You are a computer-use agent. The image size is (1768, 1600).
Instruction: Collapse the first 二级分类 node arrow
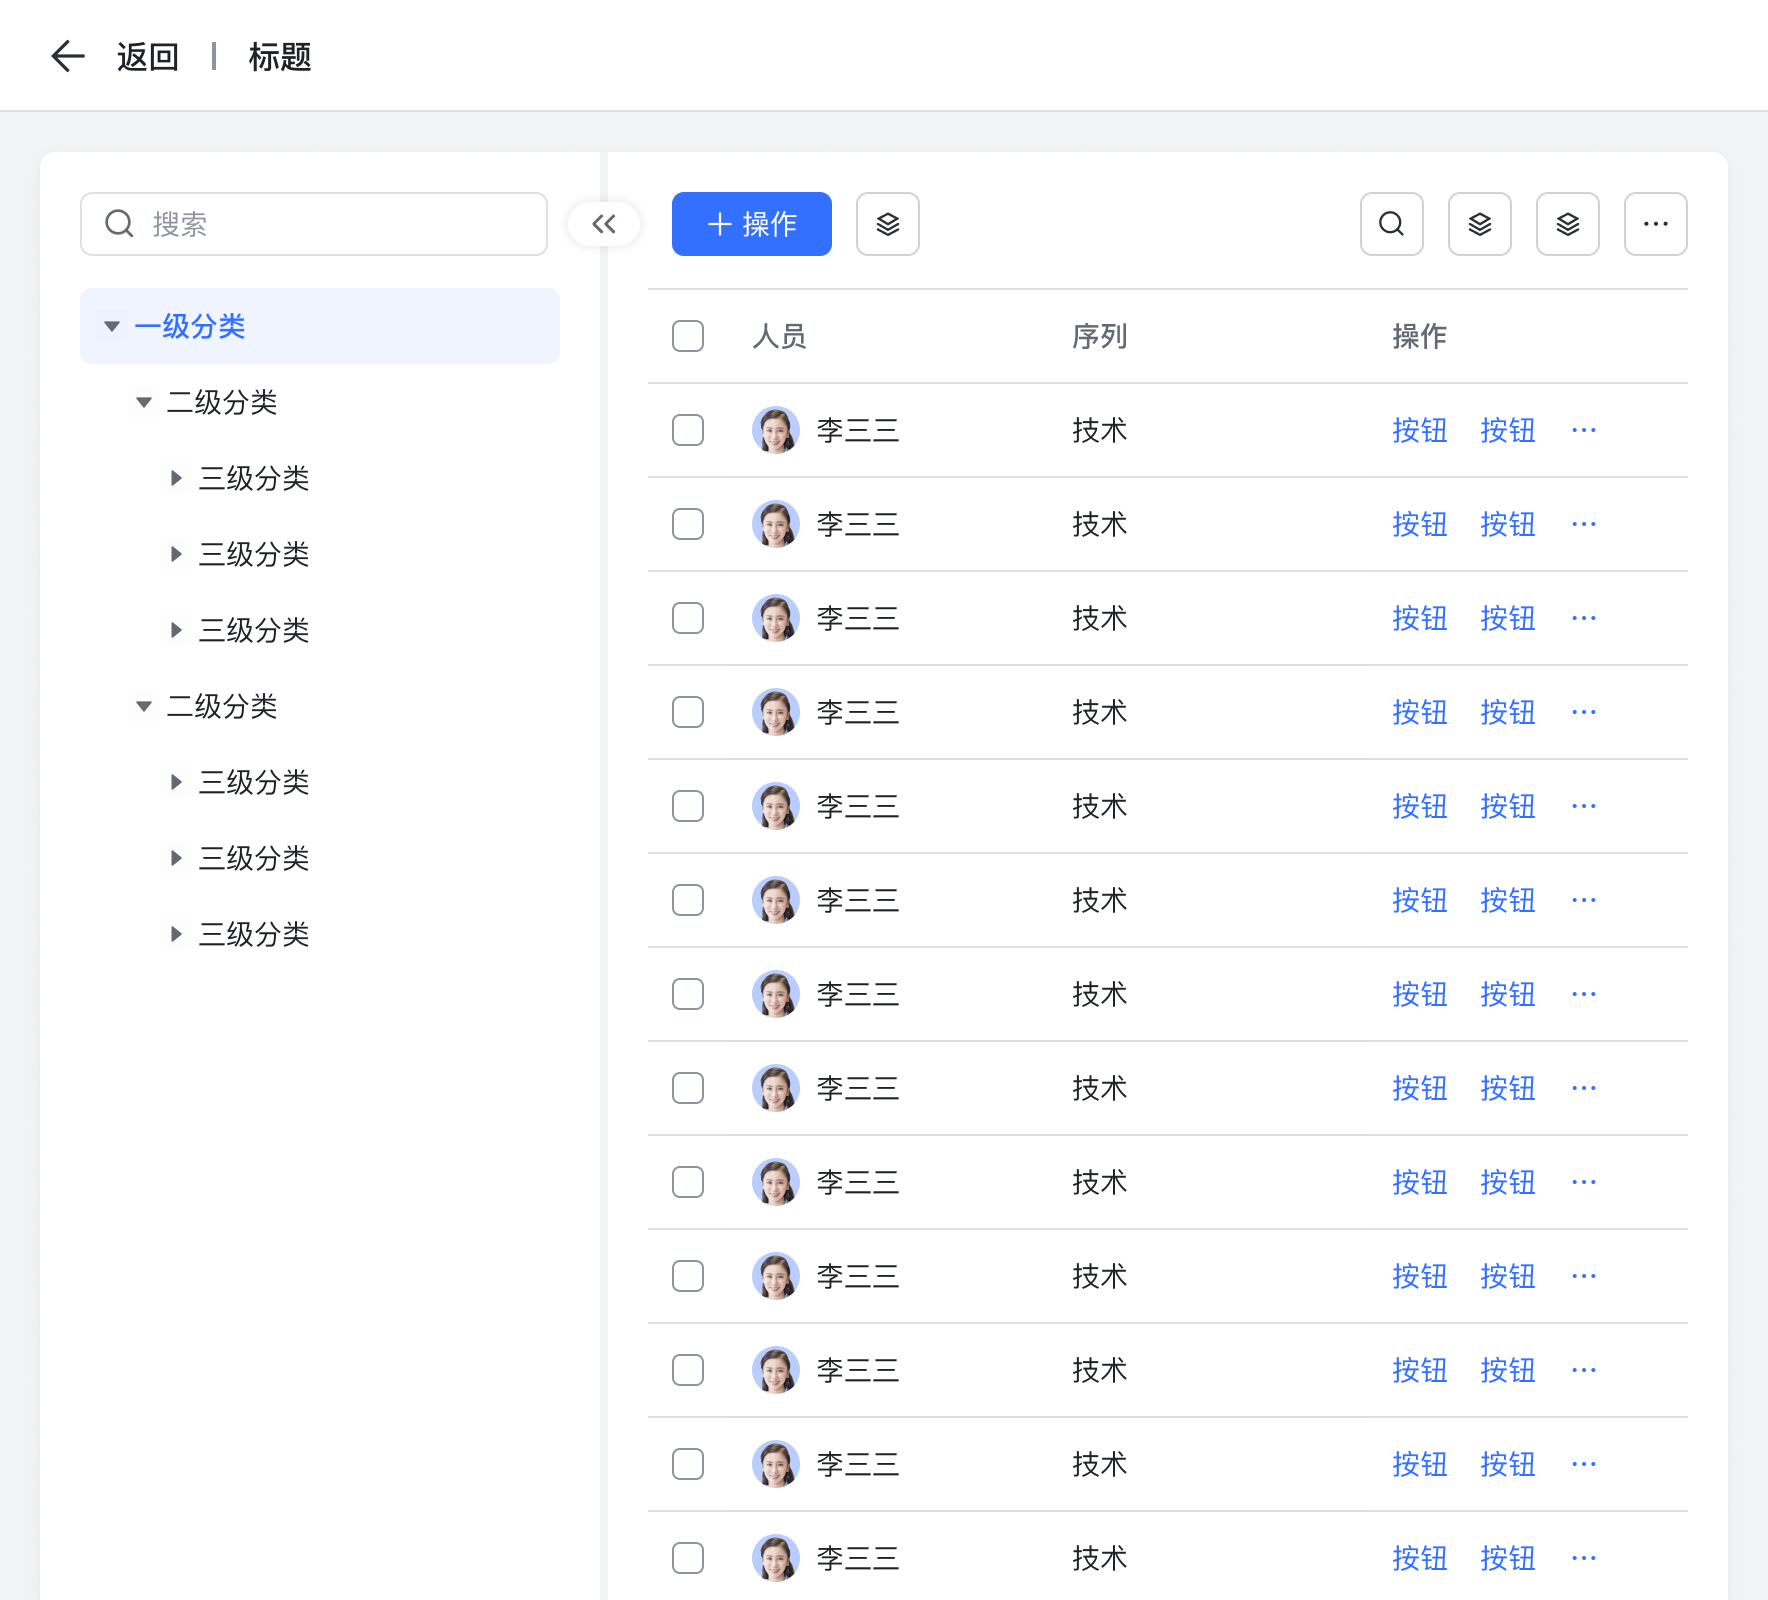[144, 402]
